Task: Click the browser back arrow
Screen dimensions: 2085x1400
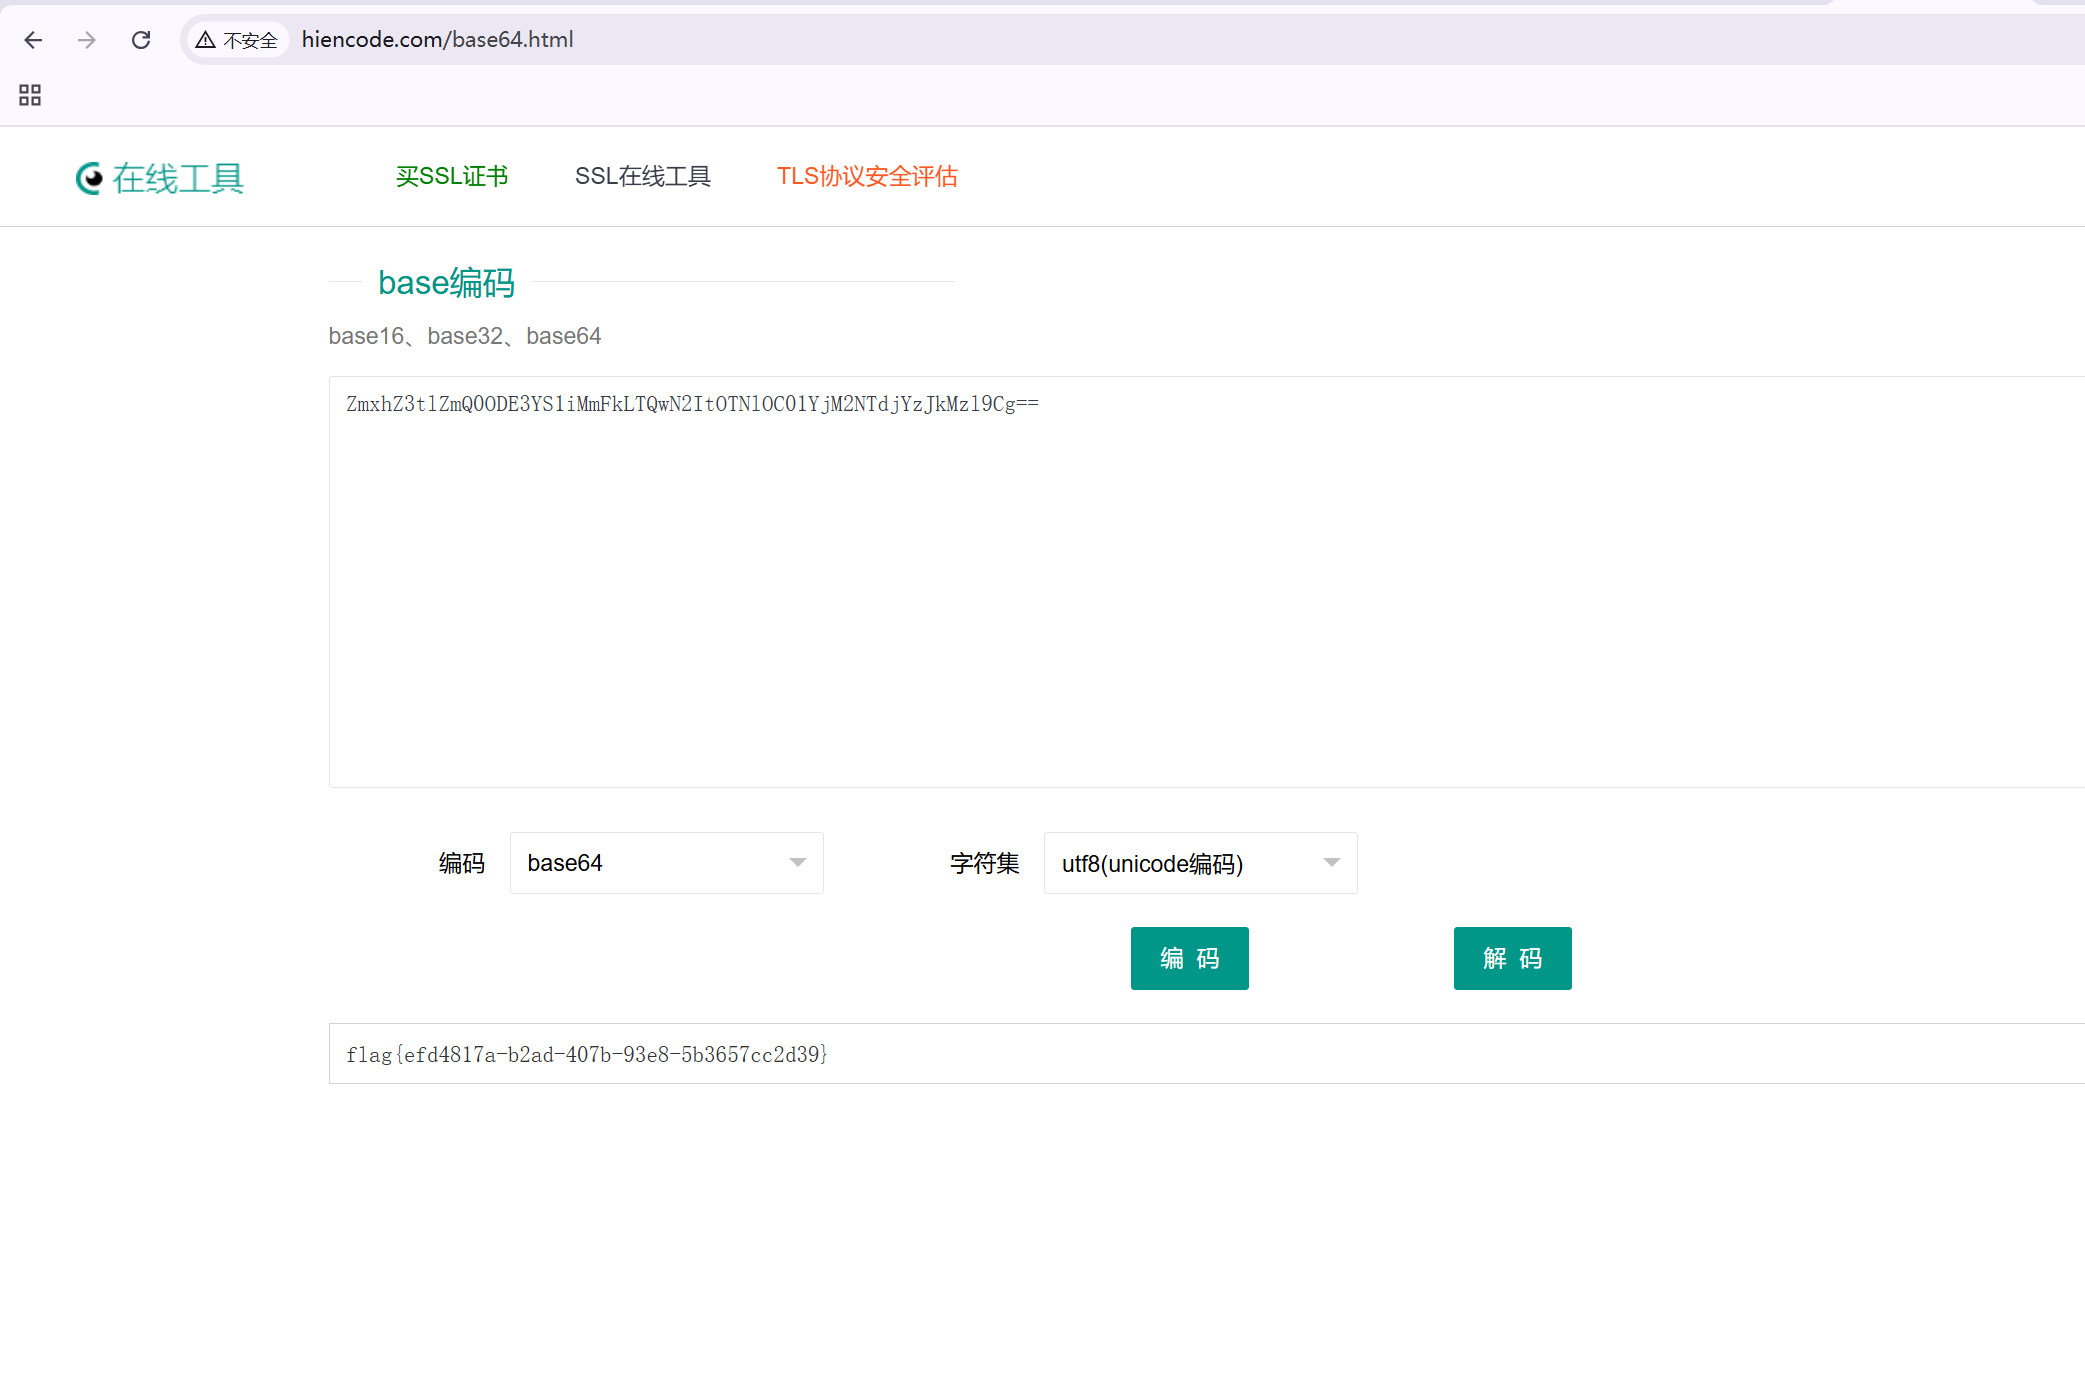Action: (33, 40)
